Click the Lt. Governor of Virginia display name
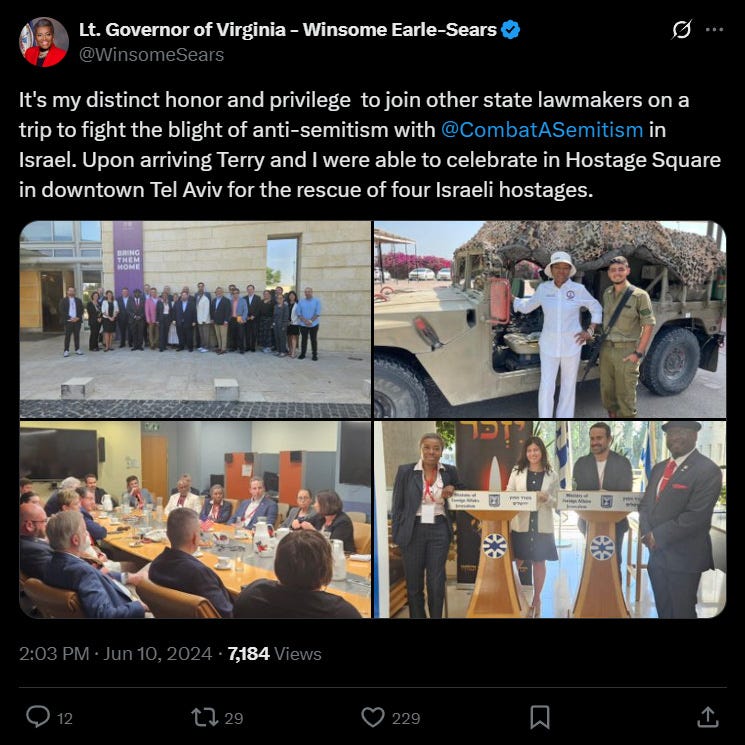Image resolution: width=745 pixels, height=745 pixels. (288, 30)
